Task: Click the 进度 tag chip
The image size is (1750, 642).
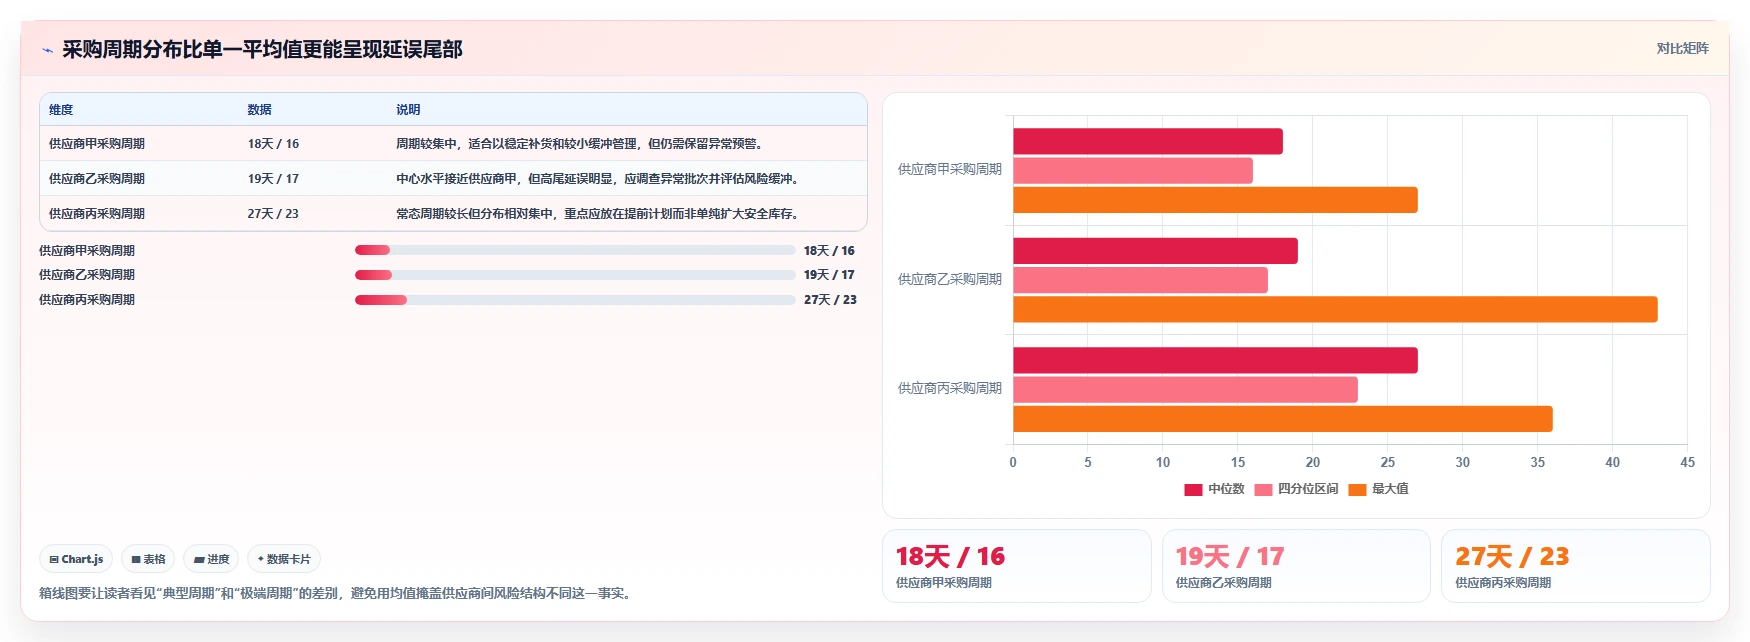Action: coord(211,559)
